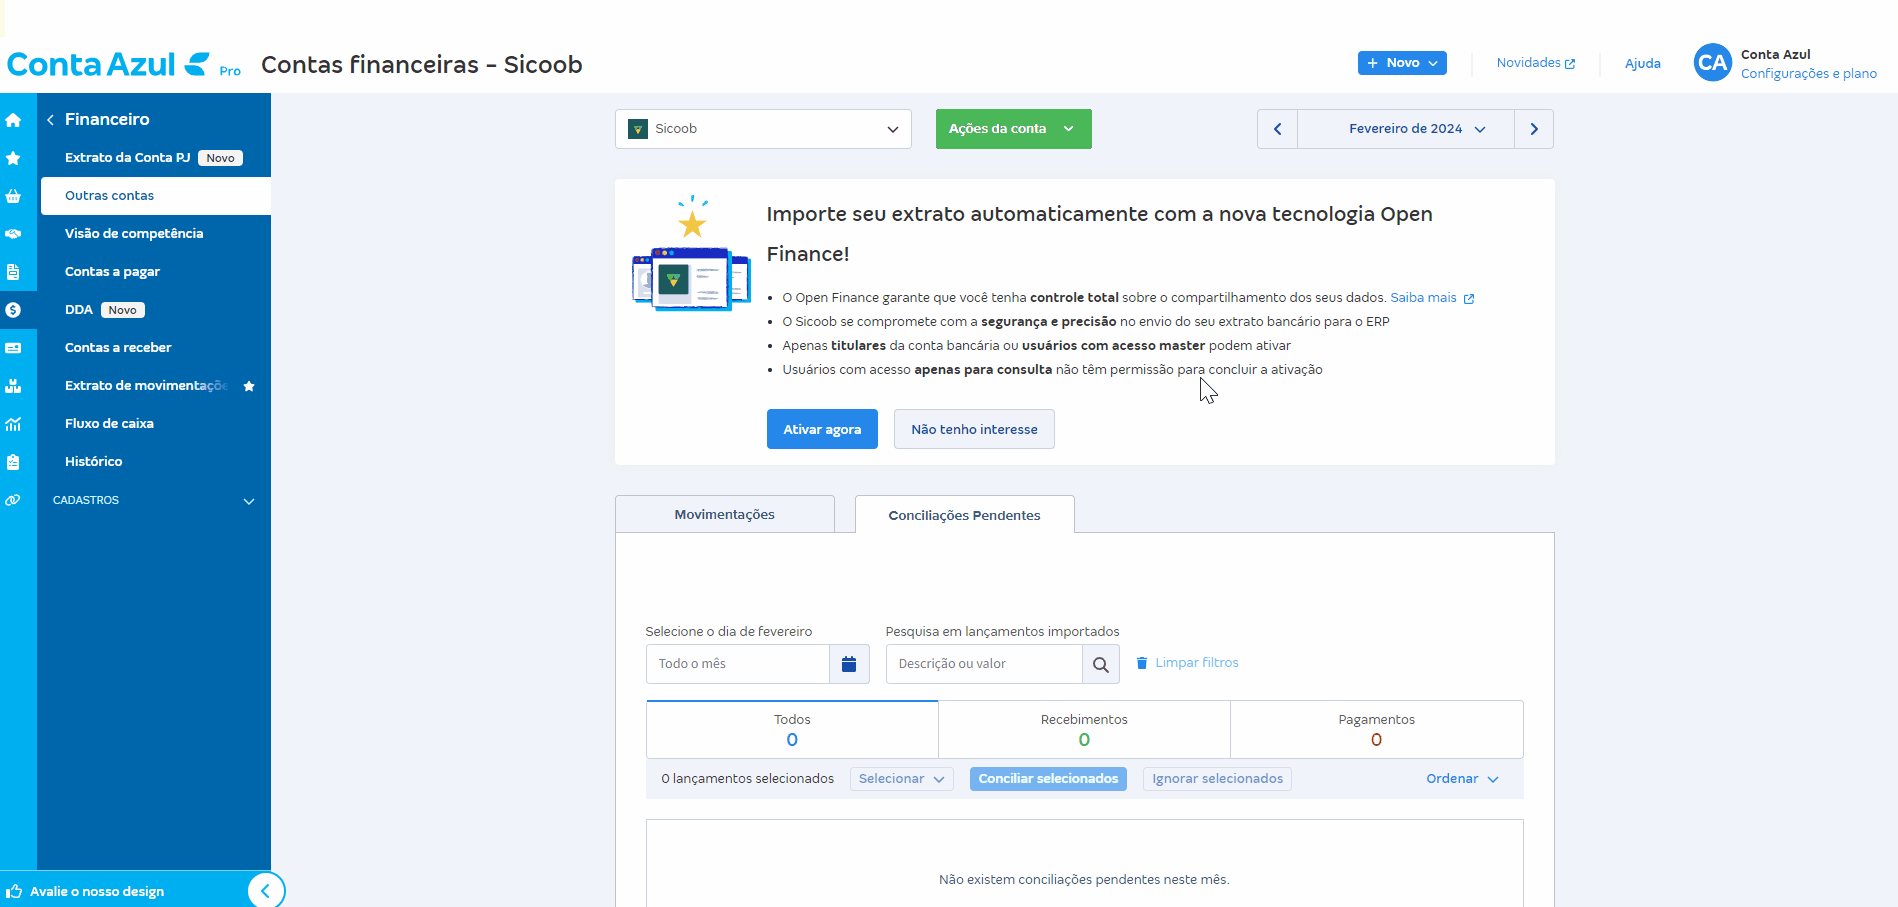1898x907 pixels.
Task: Click the star next to Extrato de movimentações
Action: click(x=249, y=386)
